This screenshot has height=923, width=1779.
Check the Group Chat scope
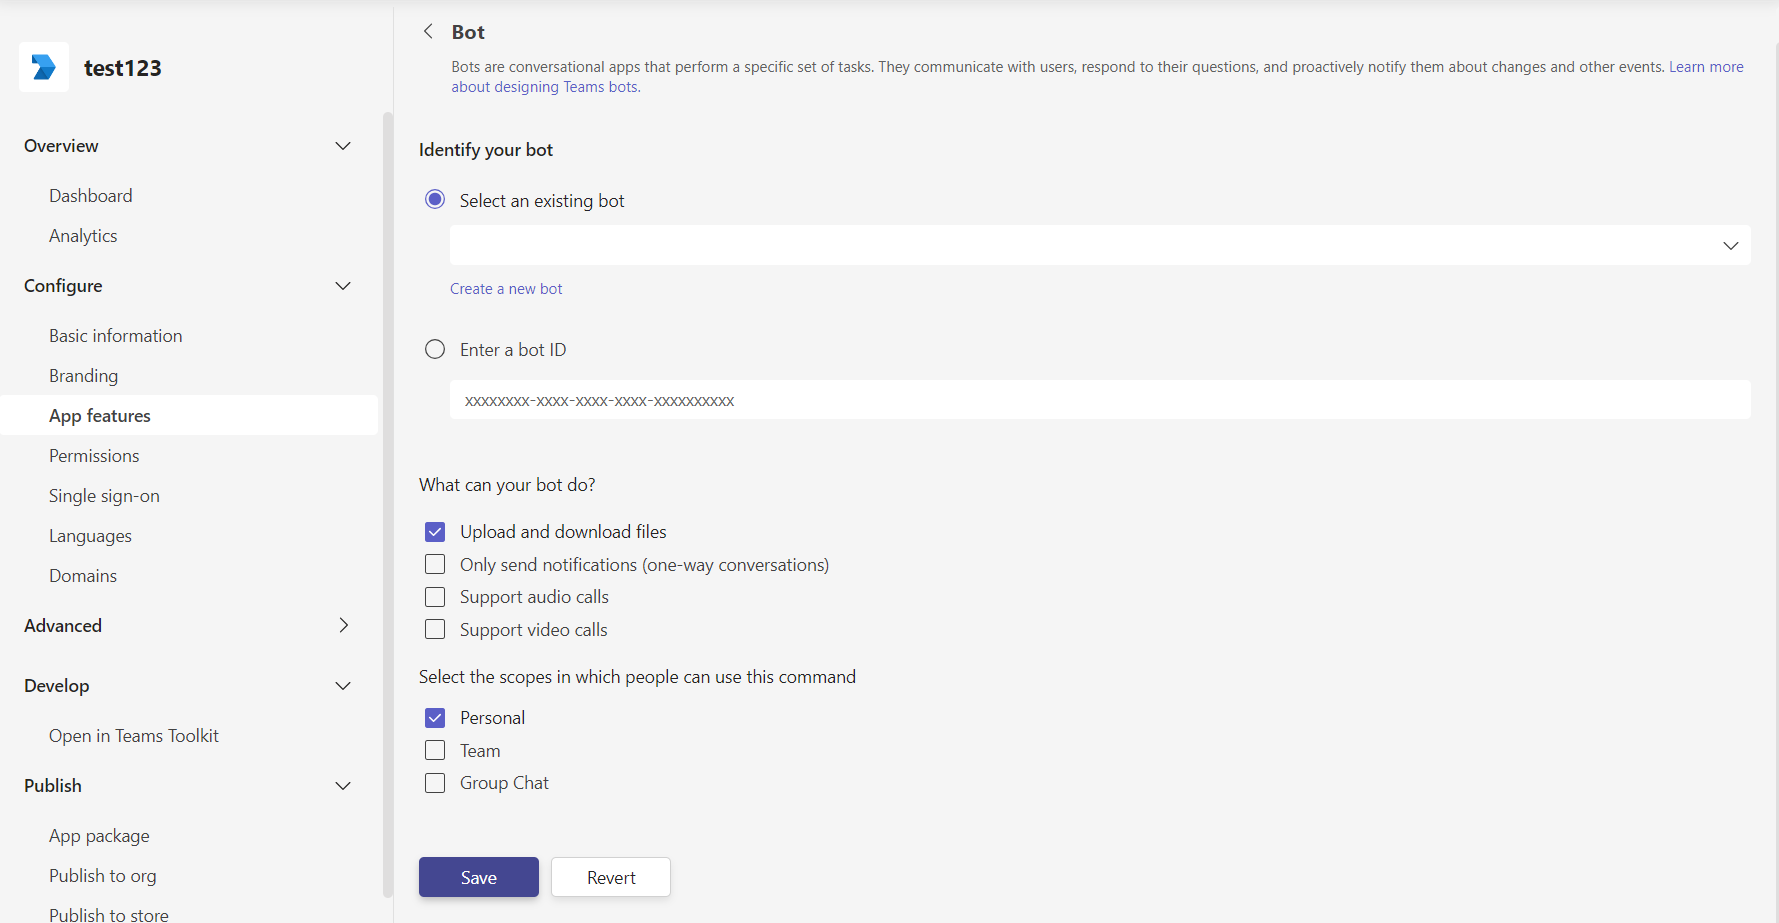click(x=435, y=783)
